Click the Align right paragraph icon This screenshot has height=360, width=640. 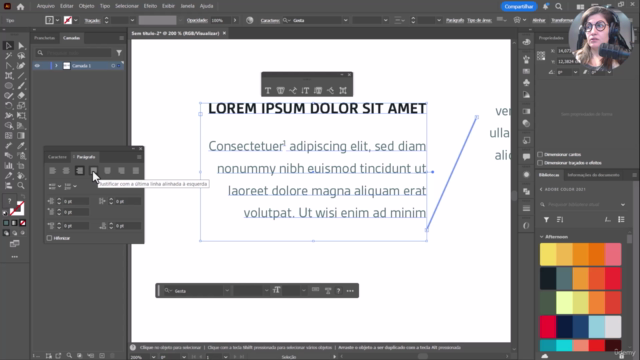(80, 171)
